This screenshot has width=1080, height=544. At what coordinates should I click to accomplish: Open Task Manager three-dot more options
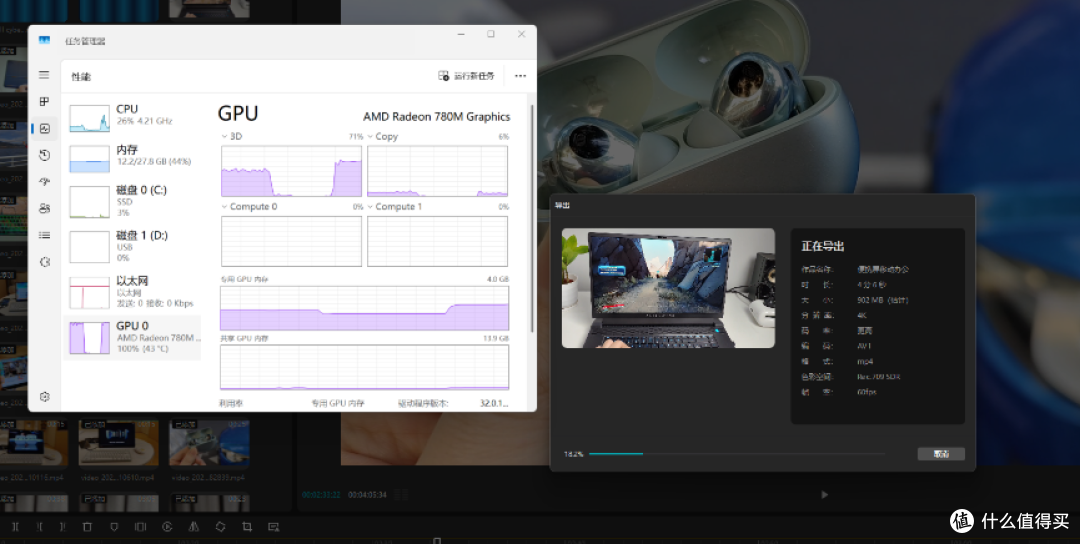point(520,76)
